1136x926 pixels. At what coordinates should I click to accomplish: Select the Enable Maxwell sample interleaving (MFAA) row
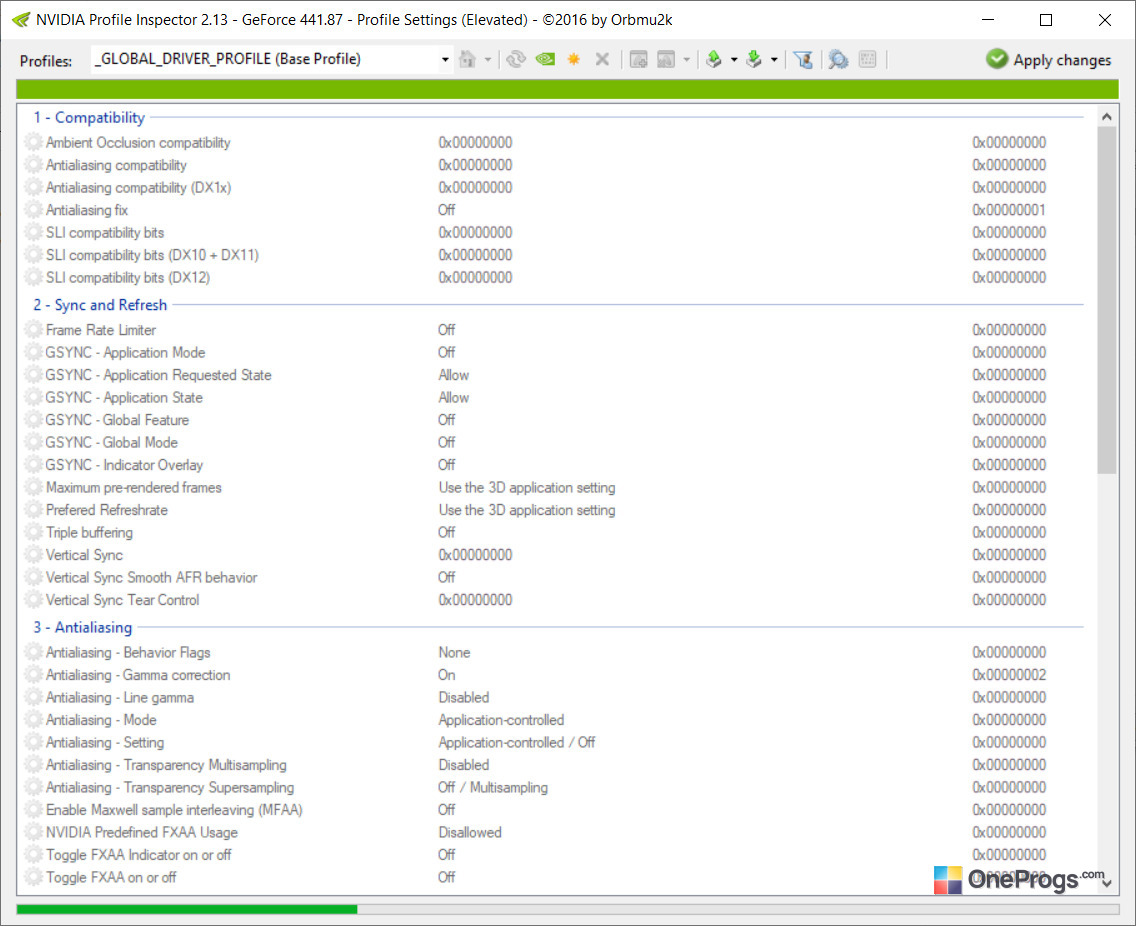click(556, 809)
